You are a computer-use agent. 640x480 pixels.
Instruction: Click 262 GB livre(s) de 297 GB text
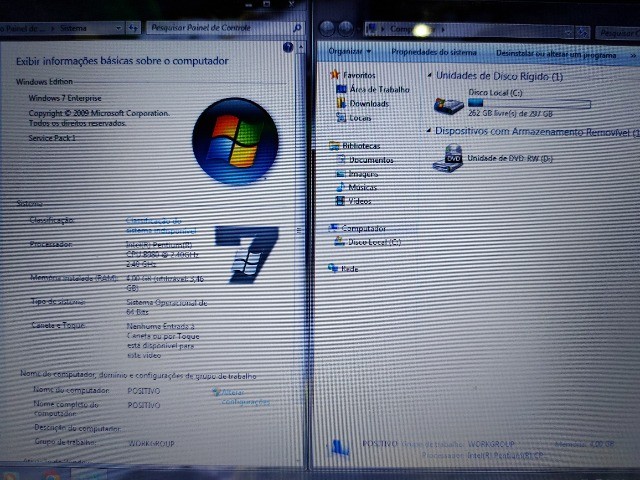point(510,113)
